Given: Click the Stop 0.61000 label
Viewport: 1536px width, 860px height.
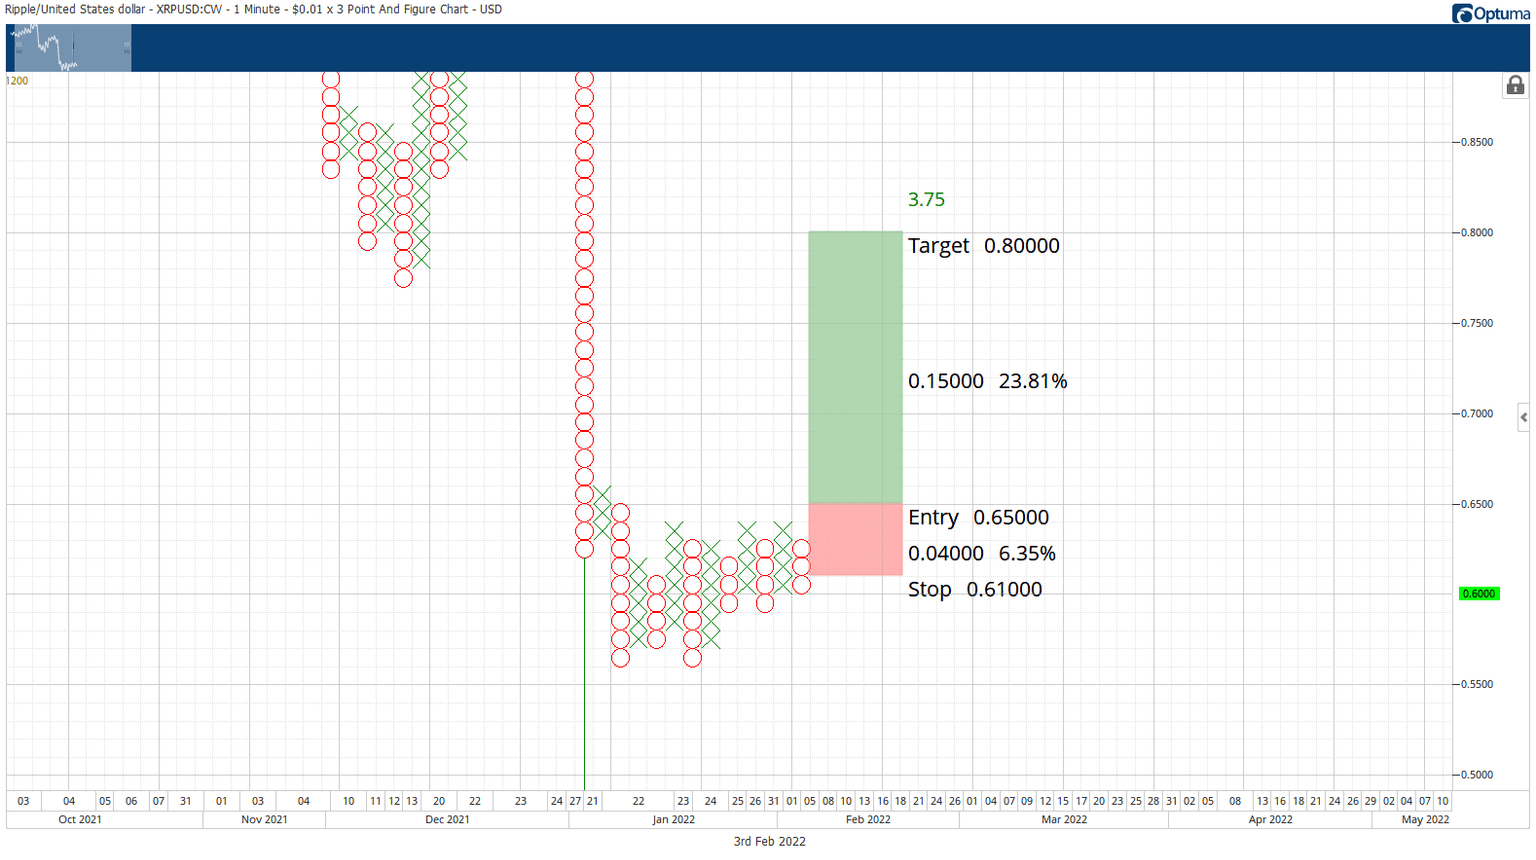Looking at the screenshot, I should tap(975, 590).
